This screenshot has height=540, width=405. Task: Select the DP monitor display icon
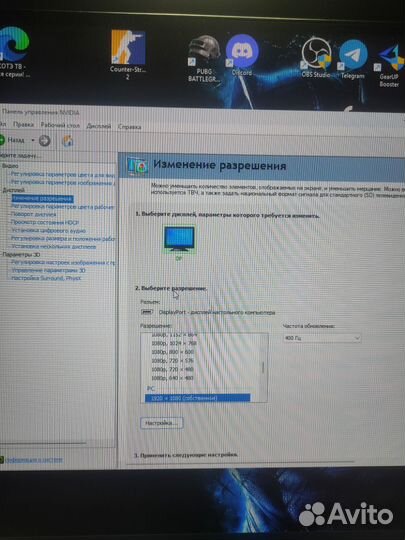(x=179, y=239)
